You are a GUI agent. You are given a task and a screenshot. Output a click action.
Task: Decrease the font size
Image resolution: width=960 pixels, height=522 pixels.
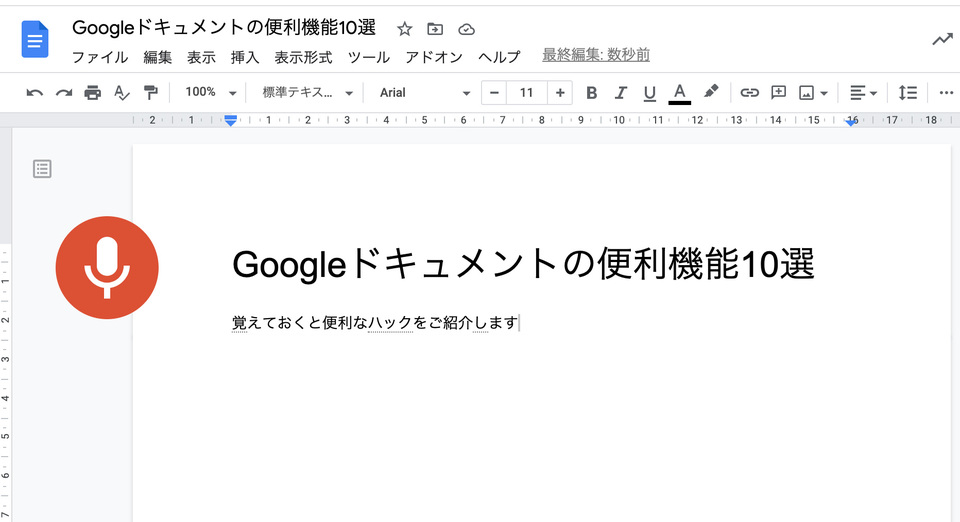click(x=494, y=93)
